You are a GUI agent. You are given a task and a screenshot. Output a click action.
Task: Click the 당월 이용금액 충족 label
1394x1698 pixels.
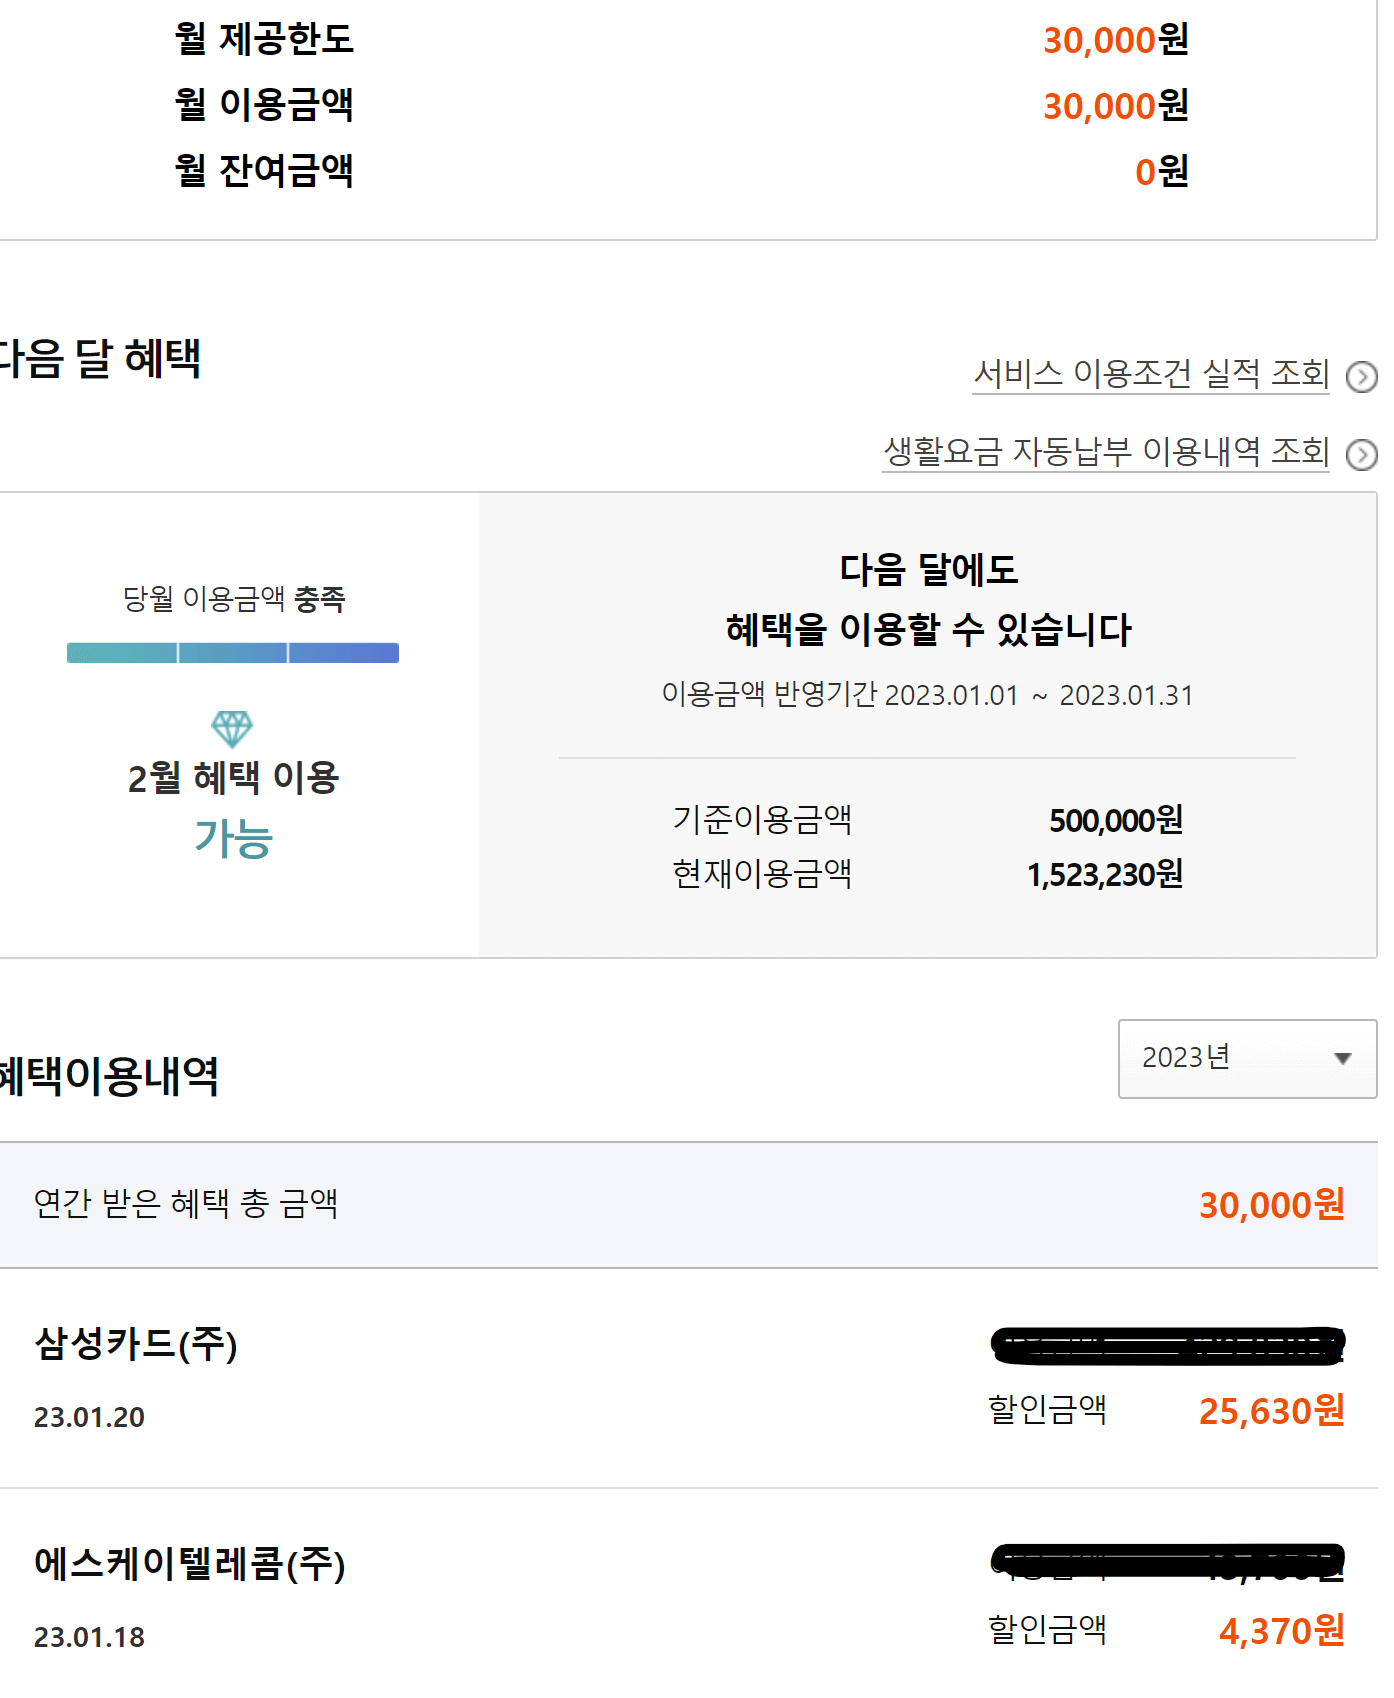[236, 597]
